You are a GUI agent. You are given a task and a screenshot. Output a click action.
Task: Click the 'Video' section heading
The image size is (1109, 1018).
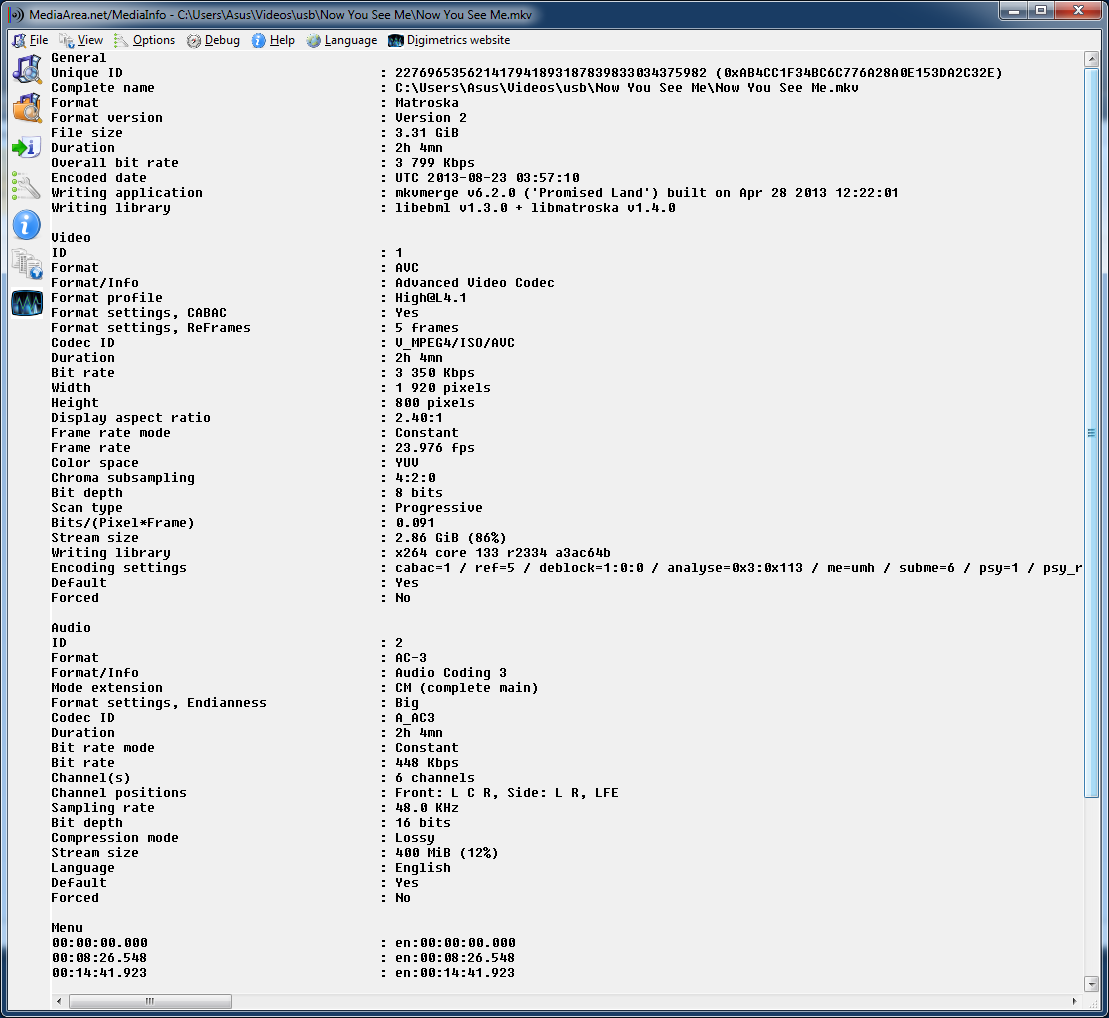click(71, 238)
